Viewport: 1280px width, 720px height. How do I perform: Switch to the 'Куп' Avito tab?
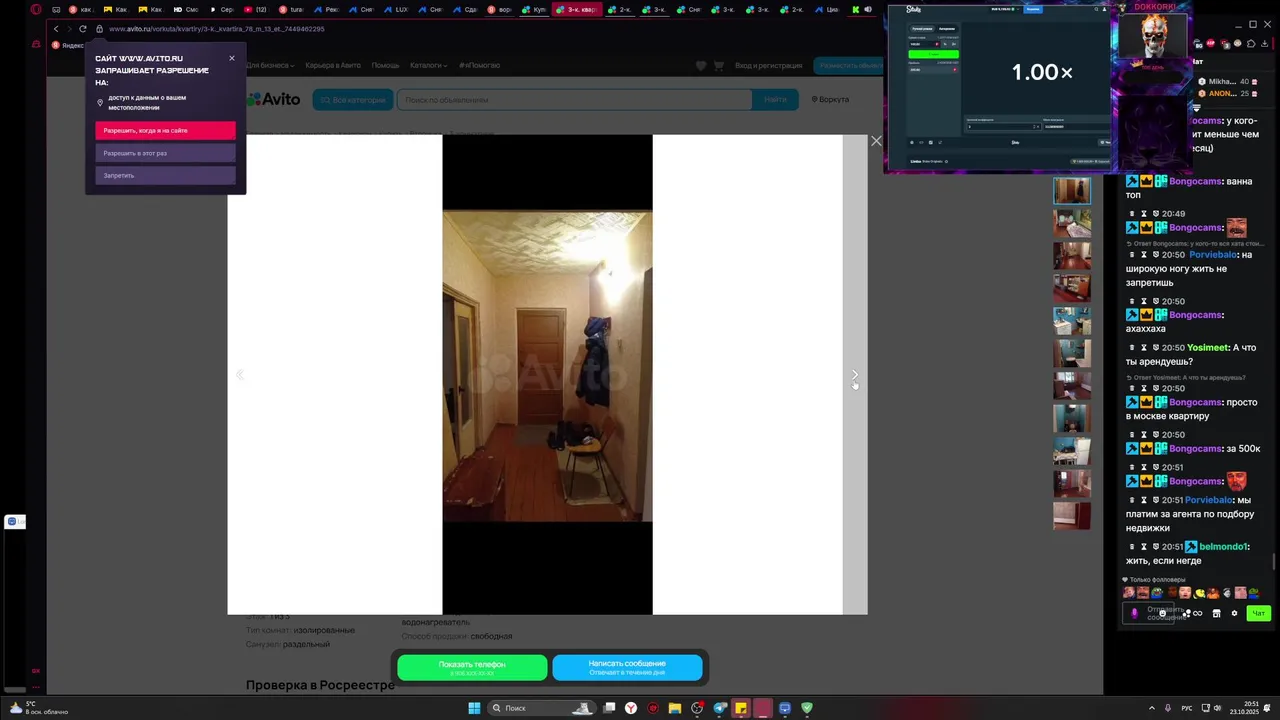coord(535,9)
